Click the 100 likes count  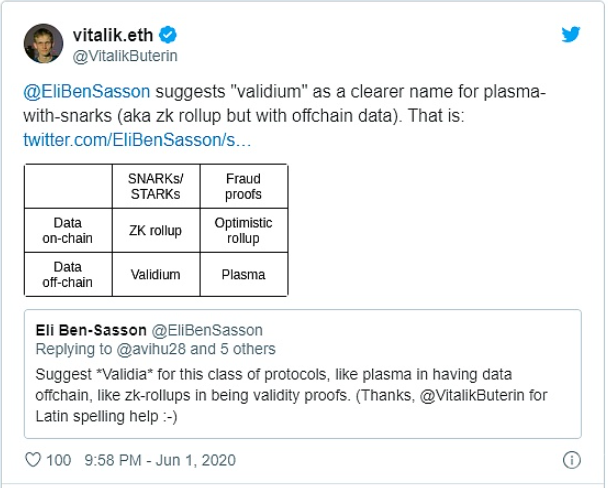point(59,460)
